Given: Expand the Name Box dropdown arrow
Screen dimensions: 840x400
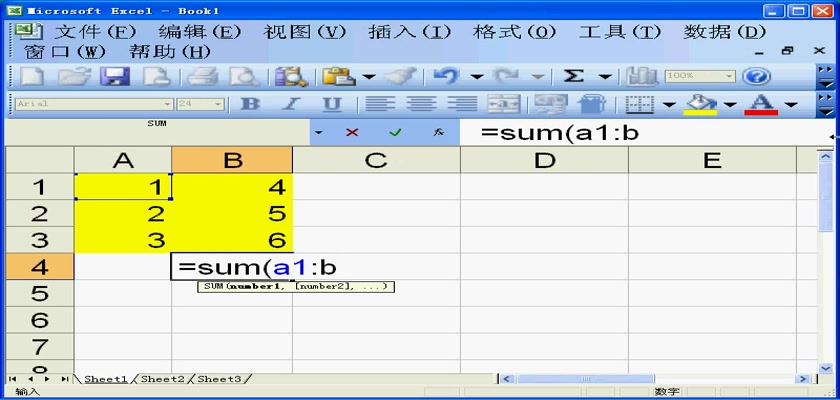Looking at the screenshot, I should coord(318,132).
